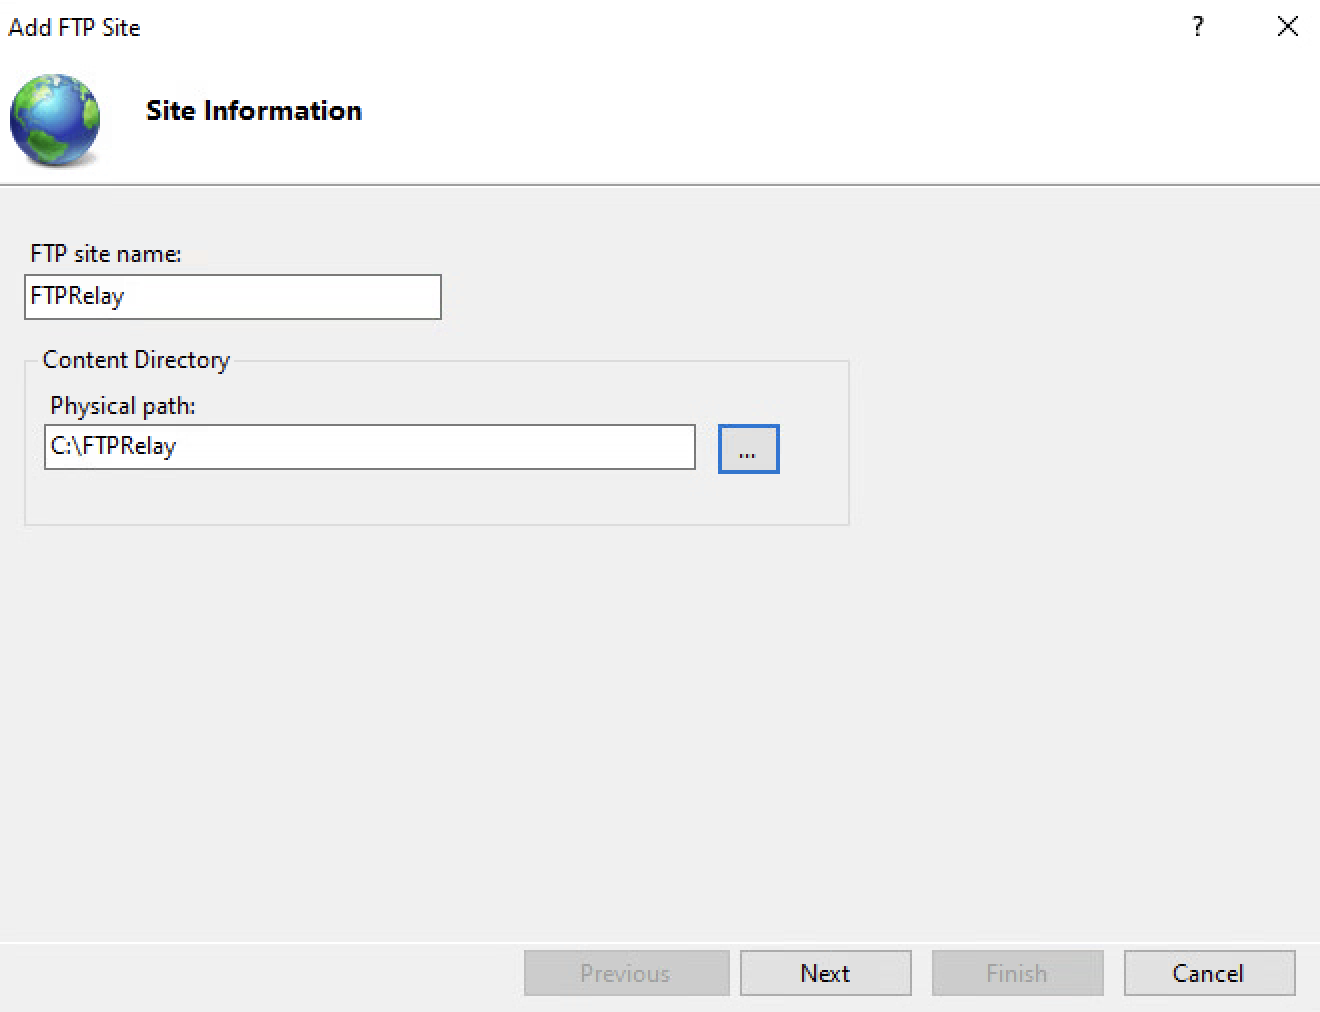
Task: Click the Physical path label
Action: [122, 406]
